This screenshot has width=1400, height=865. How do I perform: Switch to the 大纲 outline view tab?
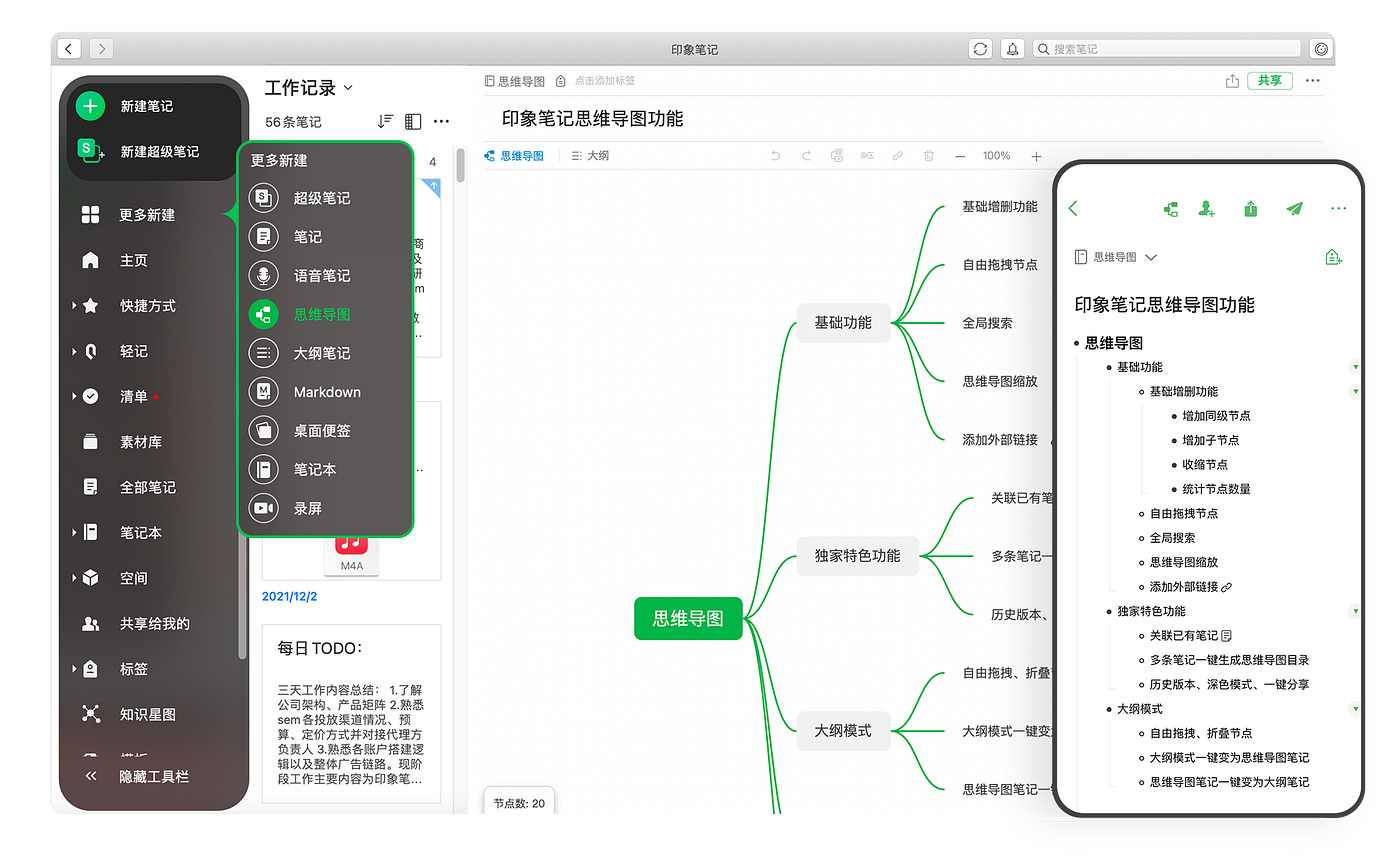(590, 156)
